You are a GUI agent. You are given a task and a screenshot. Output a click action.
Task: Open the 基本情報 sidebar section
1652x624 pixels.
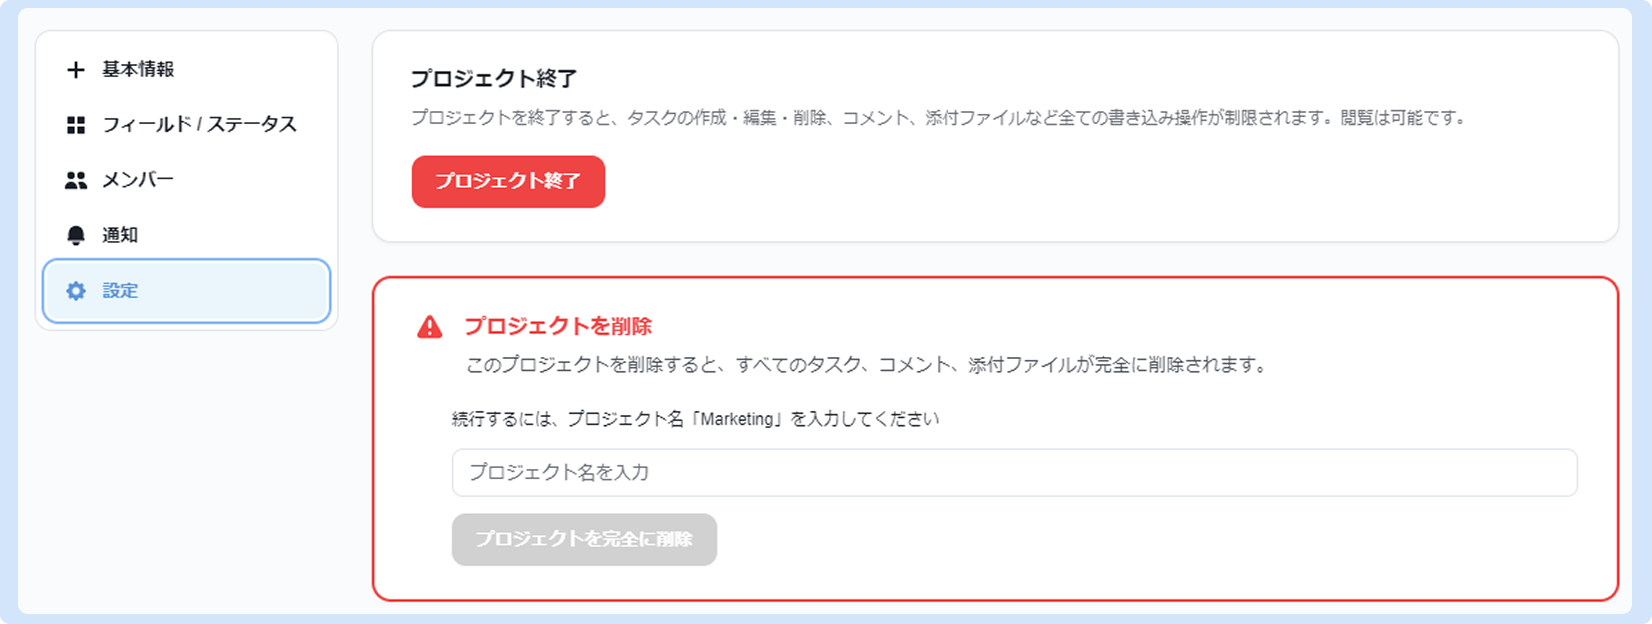tap(187, 69)
